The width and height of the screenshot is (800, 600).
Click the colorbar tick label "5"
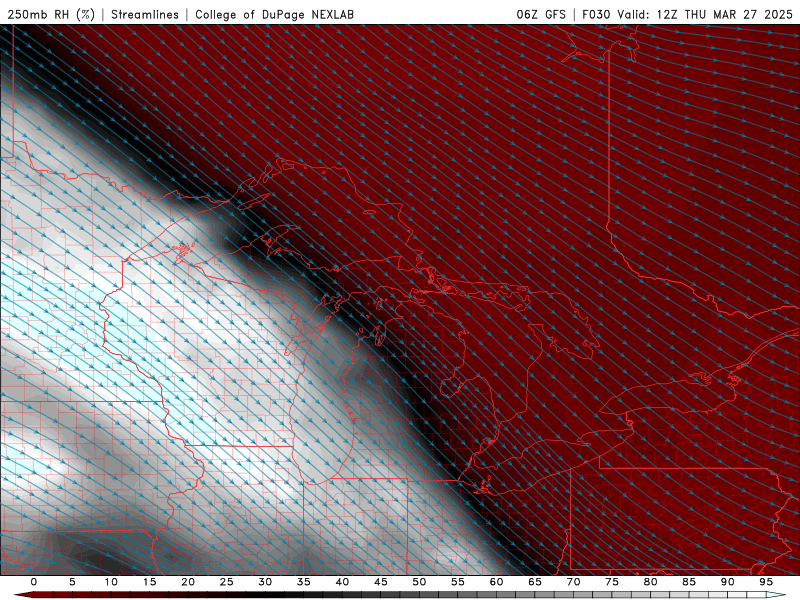(x=72, y=582)
